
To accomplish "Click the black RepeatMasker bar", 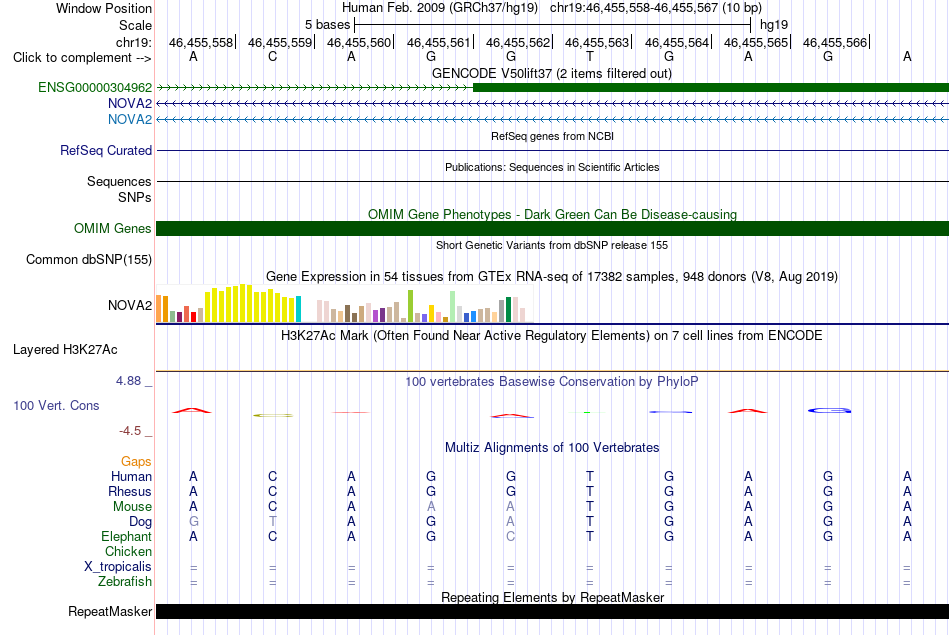I will pos(552,611).
